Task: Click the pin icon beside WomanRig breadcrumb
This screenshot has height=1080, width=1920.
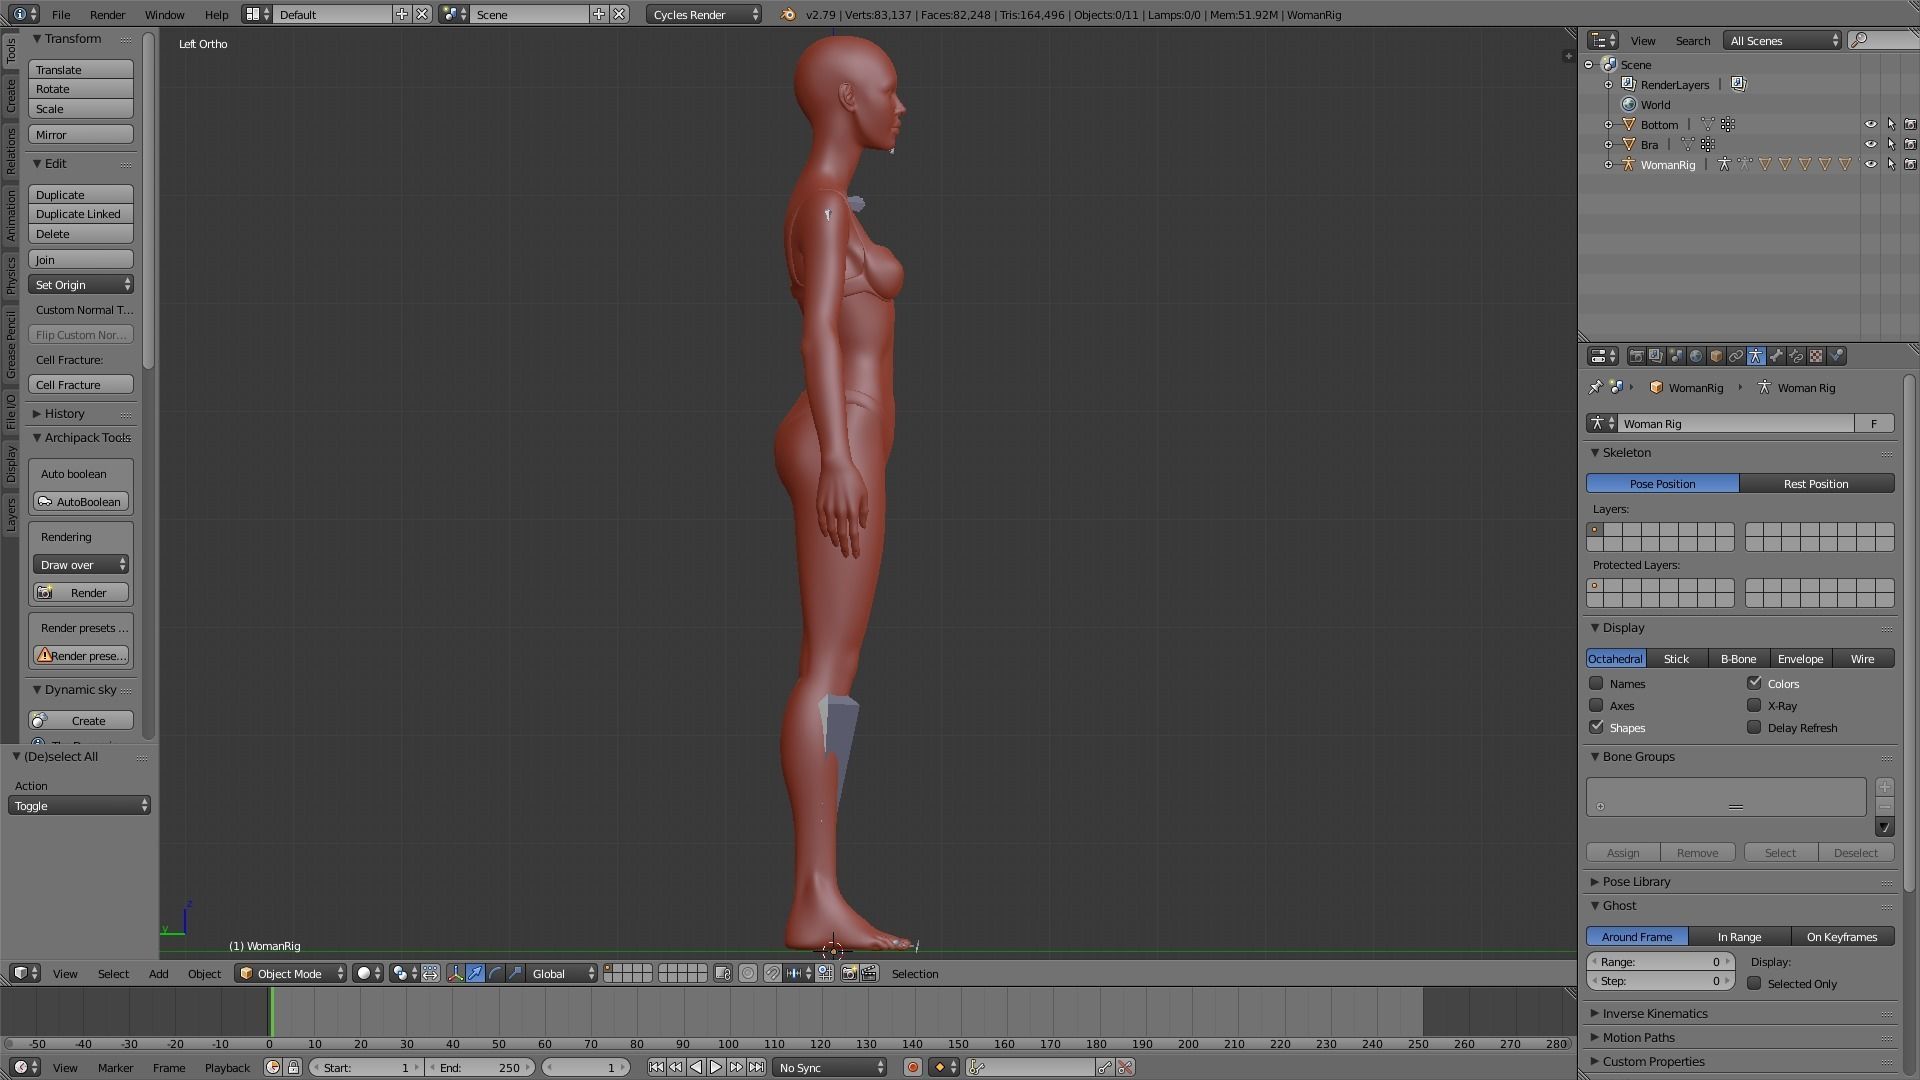Action: (x=1595, y=388)
